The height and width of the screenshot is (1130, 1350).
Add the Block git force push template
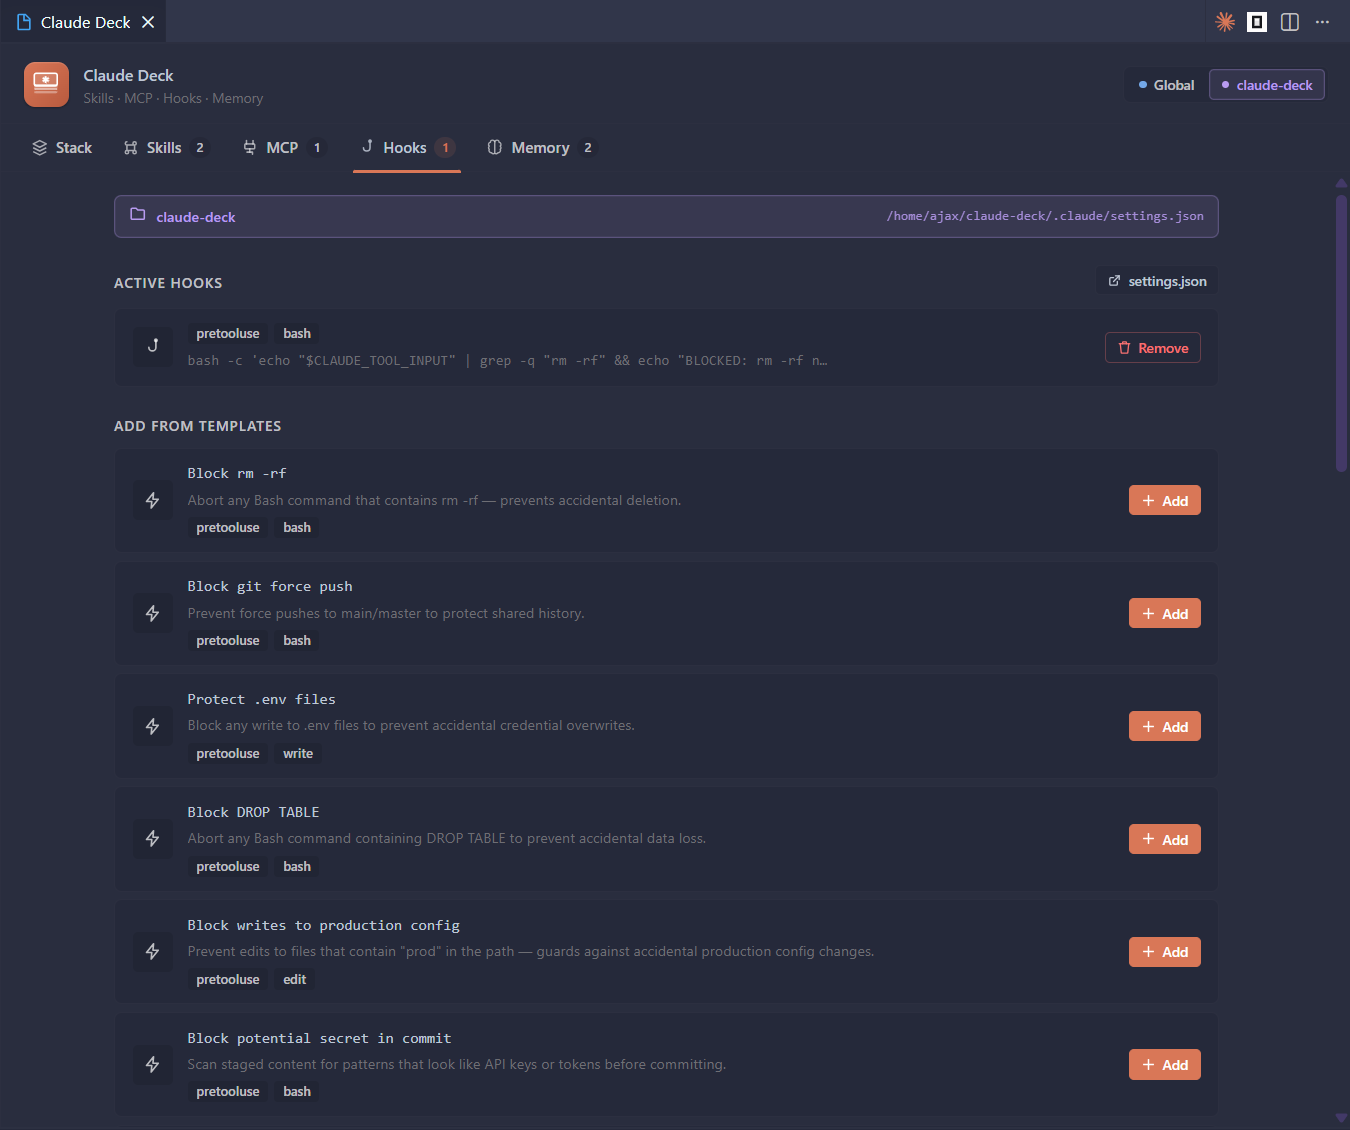click(x=1165, y=614)
